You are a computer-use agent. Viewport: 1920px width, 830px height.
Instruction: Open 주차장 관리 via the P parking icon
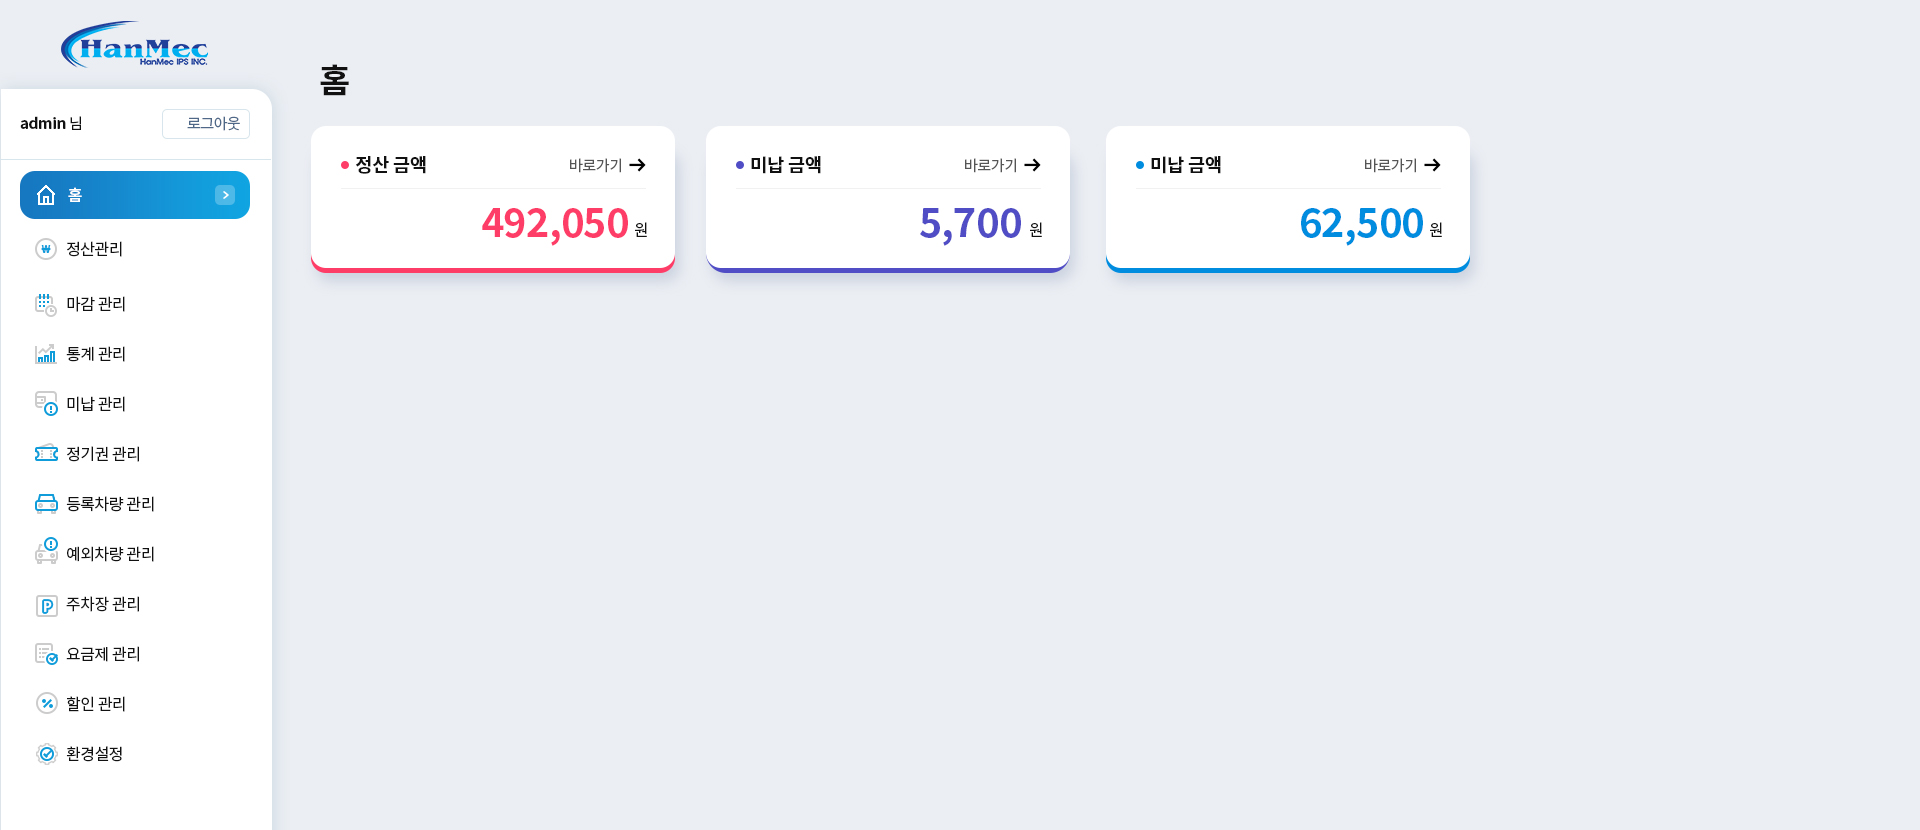point(47,604)
